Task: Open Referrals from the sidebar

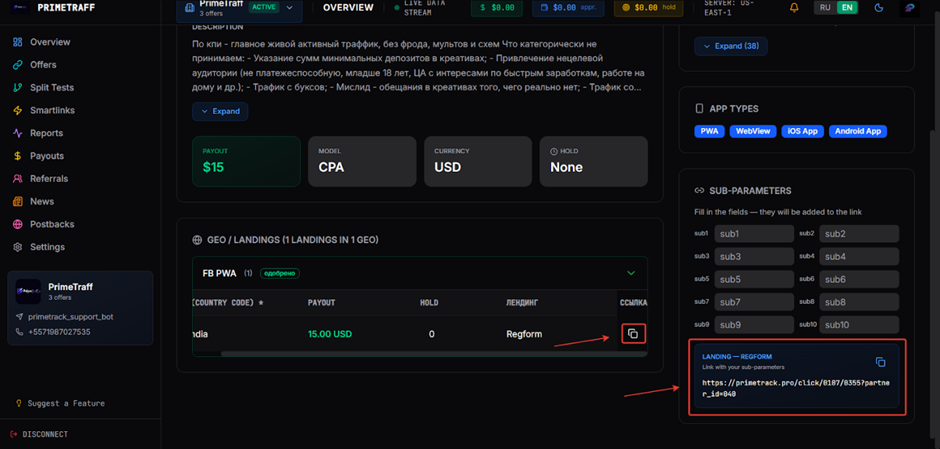Action: coord(49,179)
